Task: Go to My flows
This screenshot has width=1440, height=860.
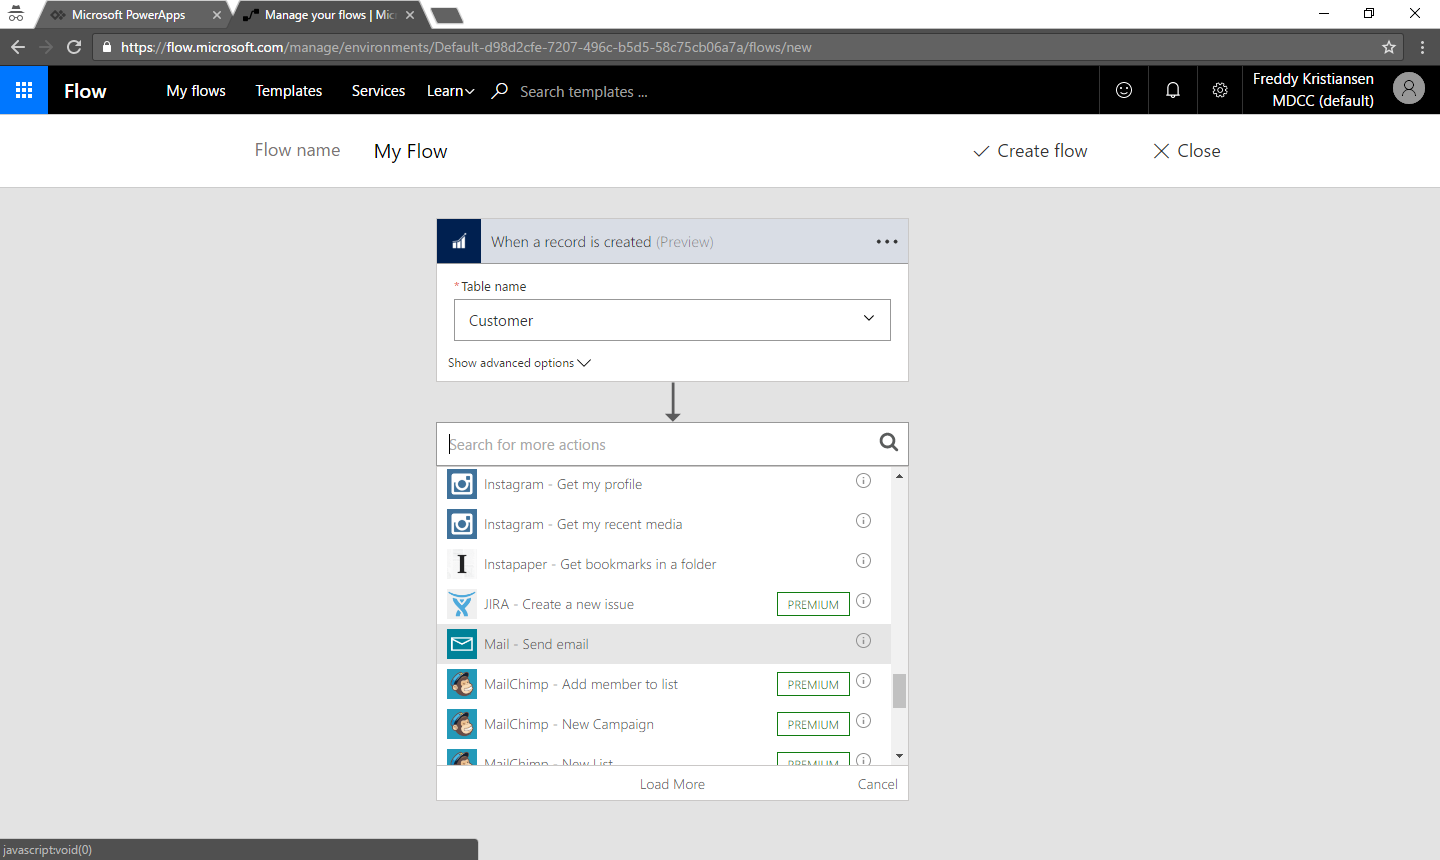Action: 196,91
